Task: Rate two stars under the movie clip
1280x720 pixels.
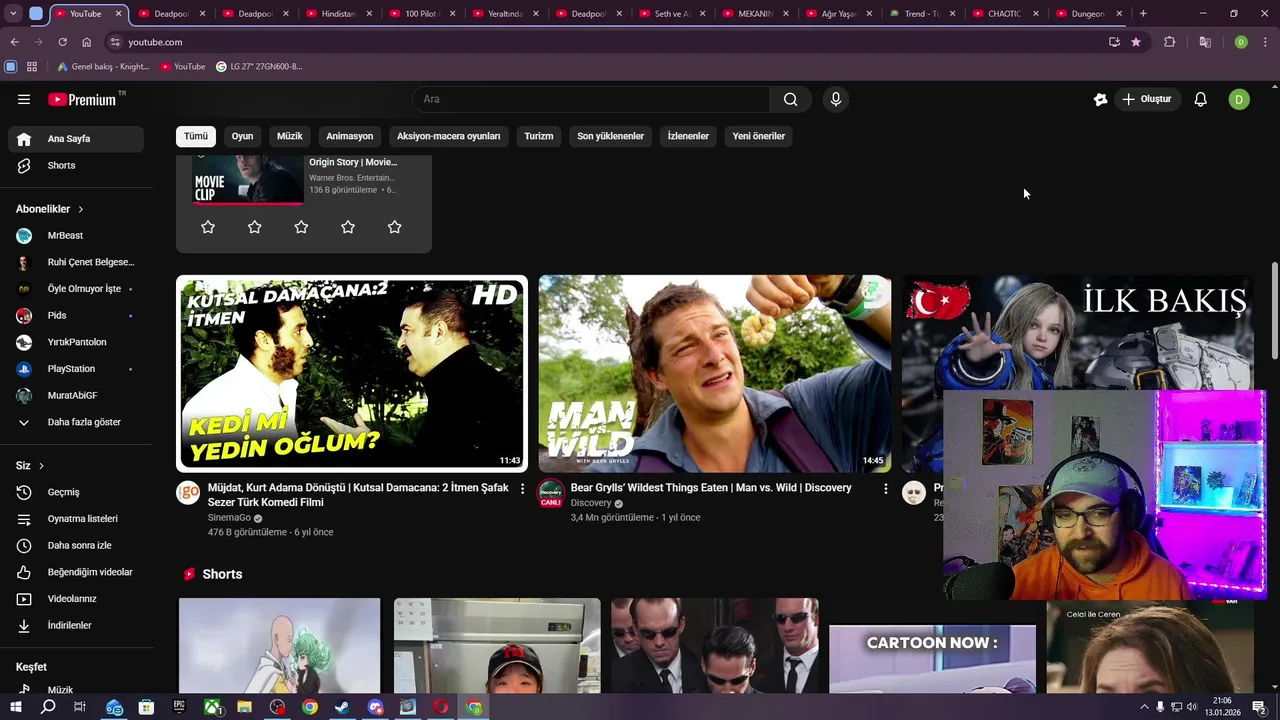Action: [x=255, y=227]
